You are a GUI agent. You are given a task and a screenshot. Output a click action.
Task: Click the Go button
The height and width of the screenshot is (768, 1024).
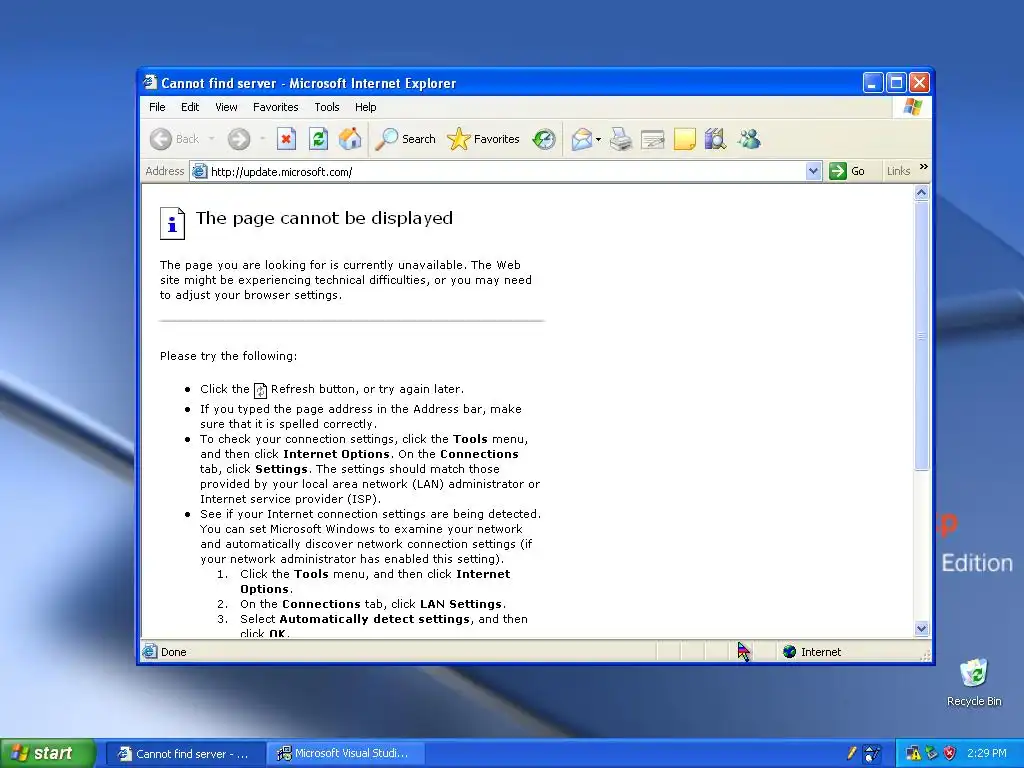[x=847, y=171]
